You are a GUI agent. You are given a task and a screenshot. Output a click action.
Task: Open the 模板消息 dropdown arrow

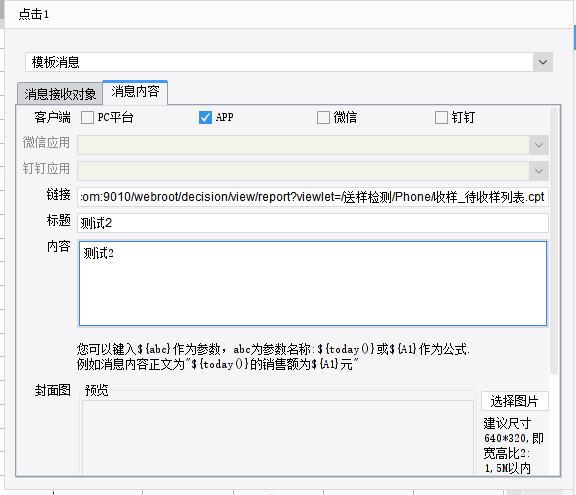(x=543, y=62)
